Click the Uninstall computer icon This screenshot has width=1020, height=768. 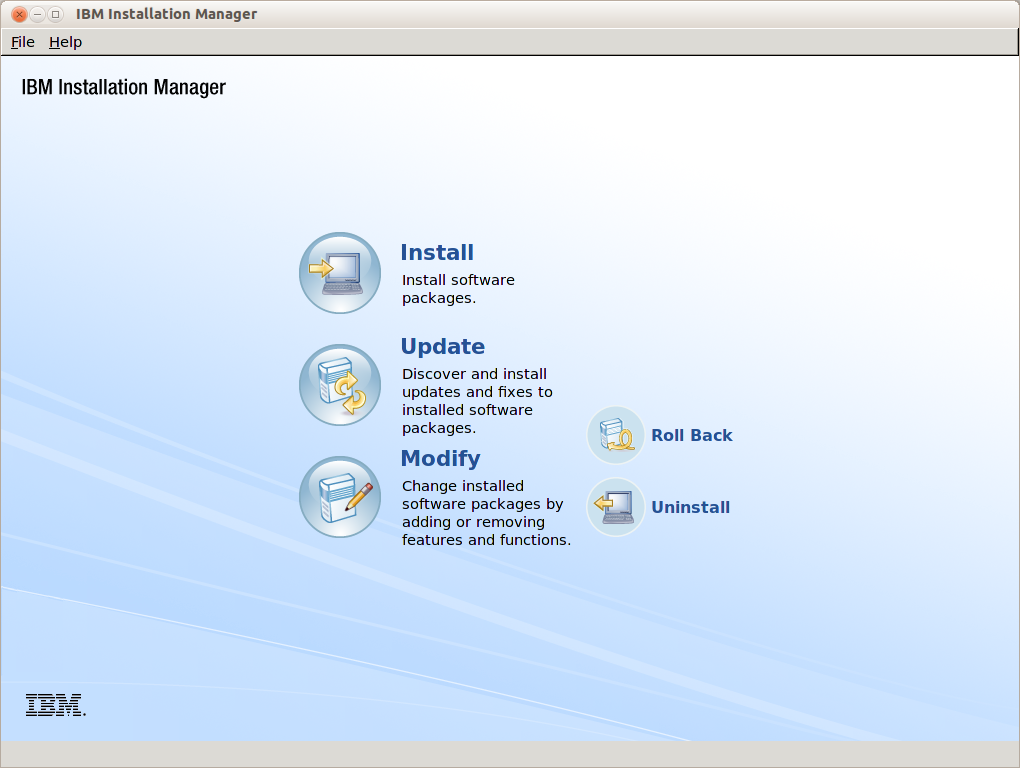[615, 507]
